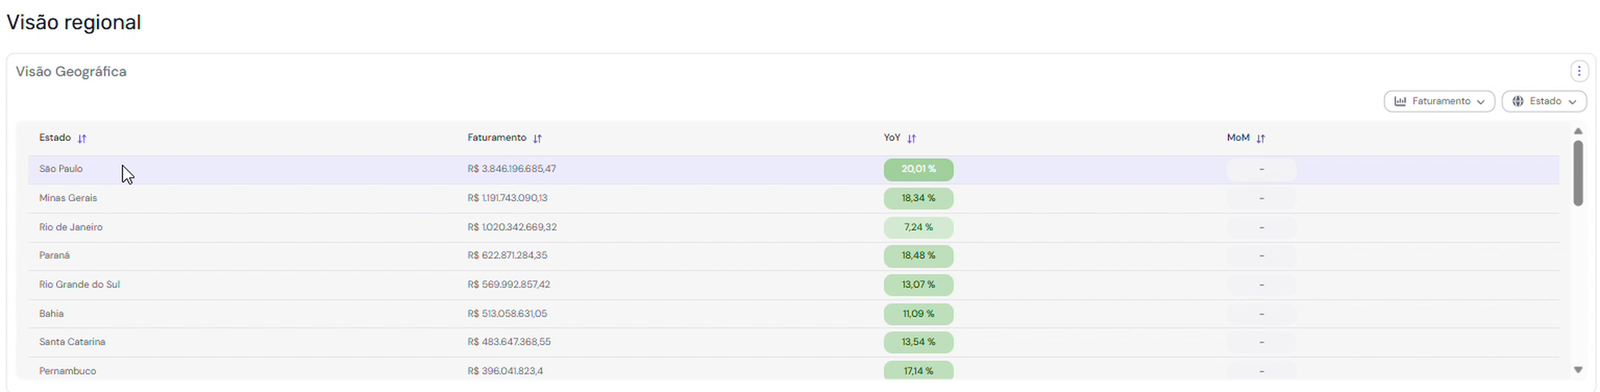Select the São Paulo row label

point(61,169)
